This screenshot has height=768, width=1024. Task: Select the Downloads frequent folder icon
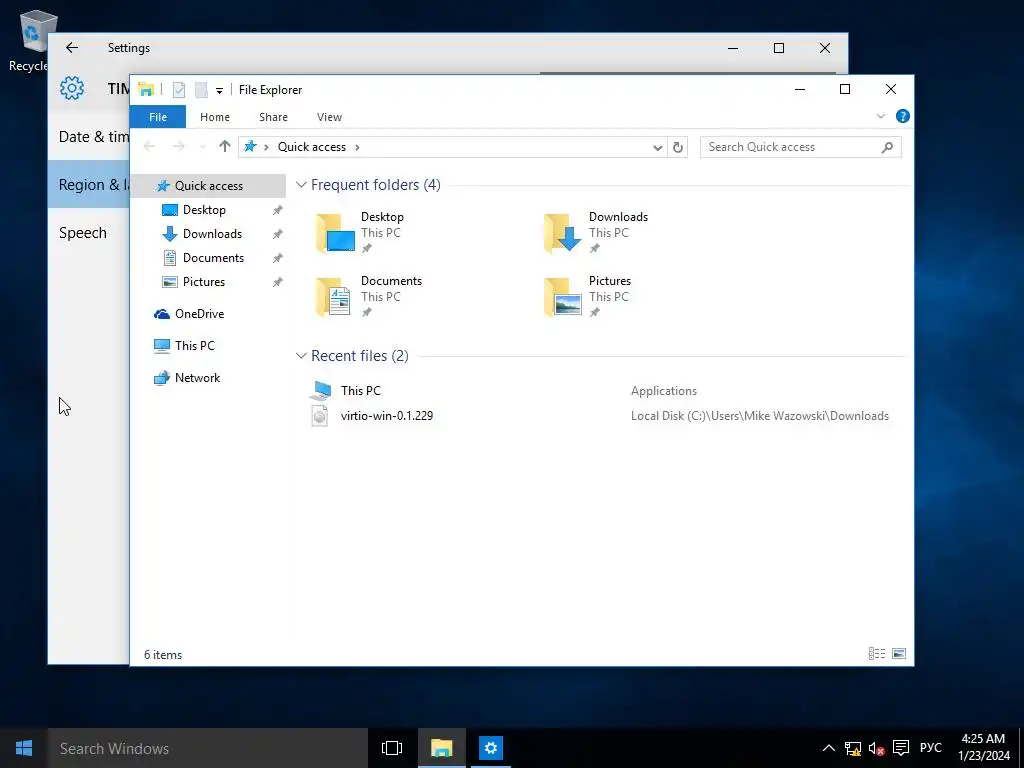coord(562,232)
